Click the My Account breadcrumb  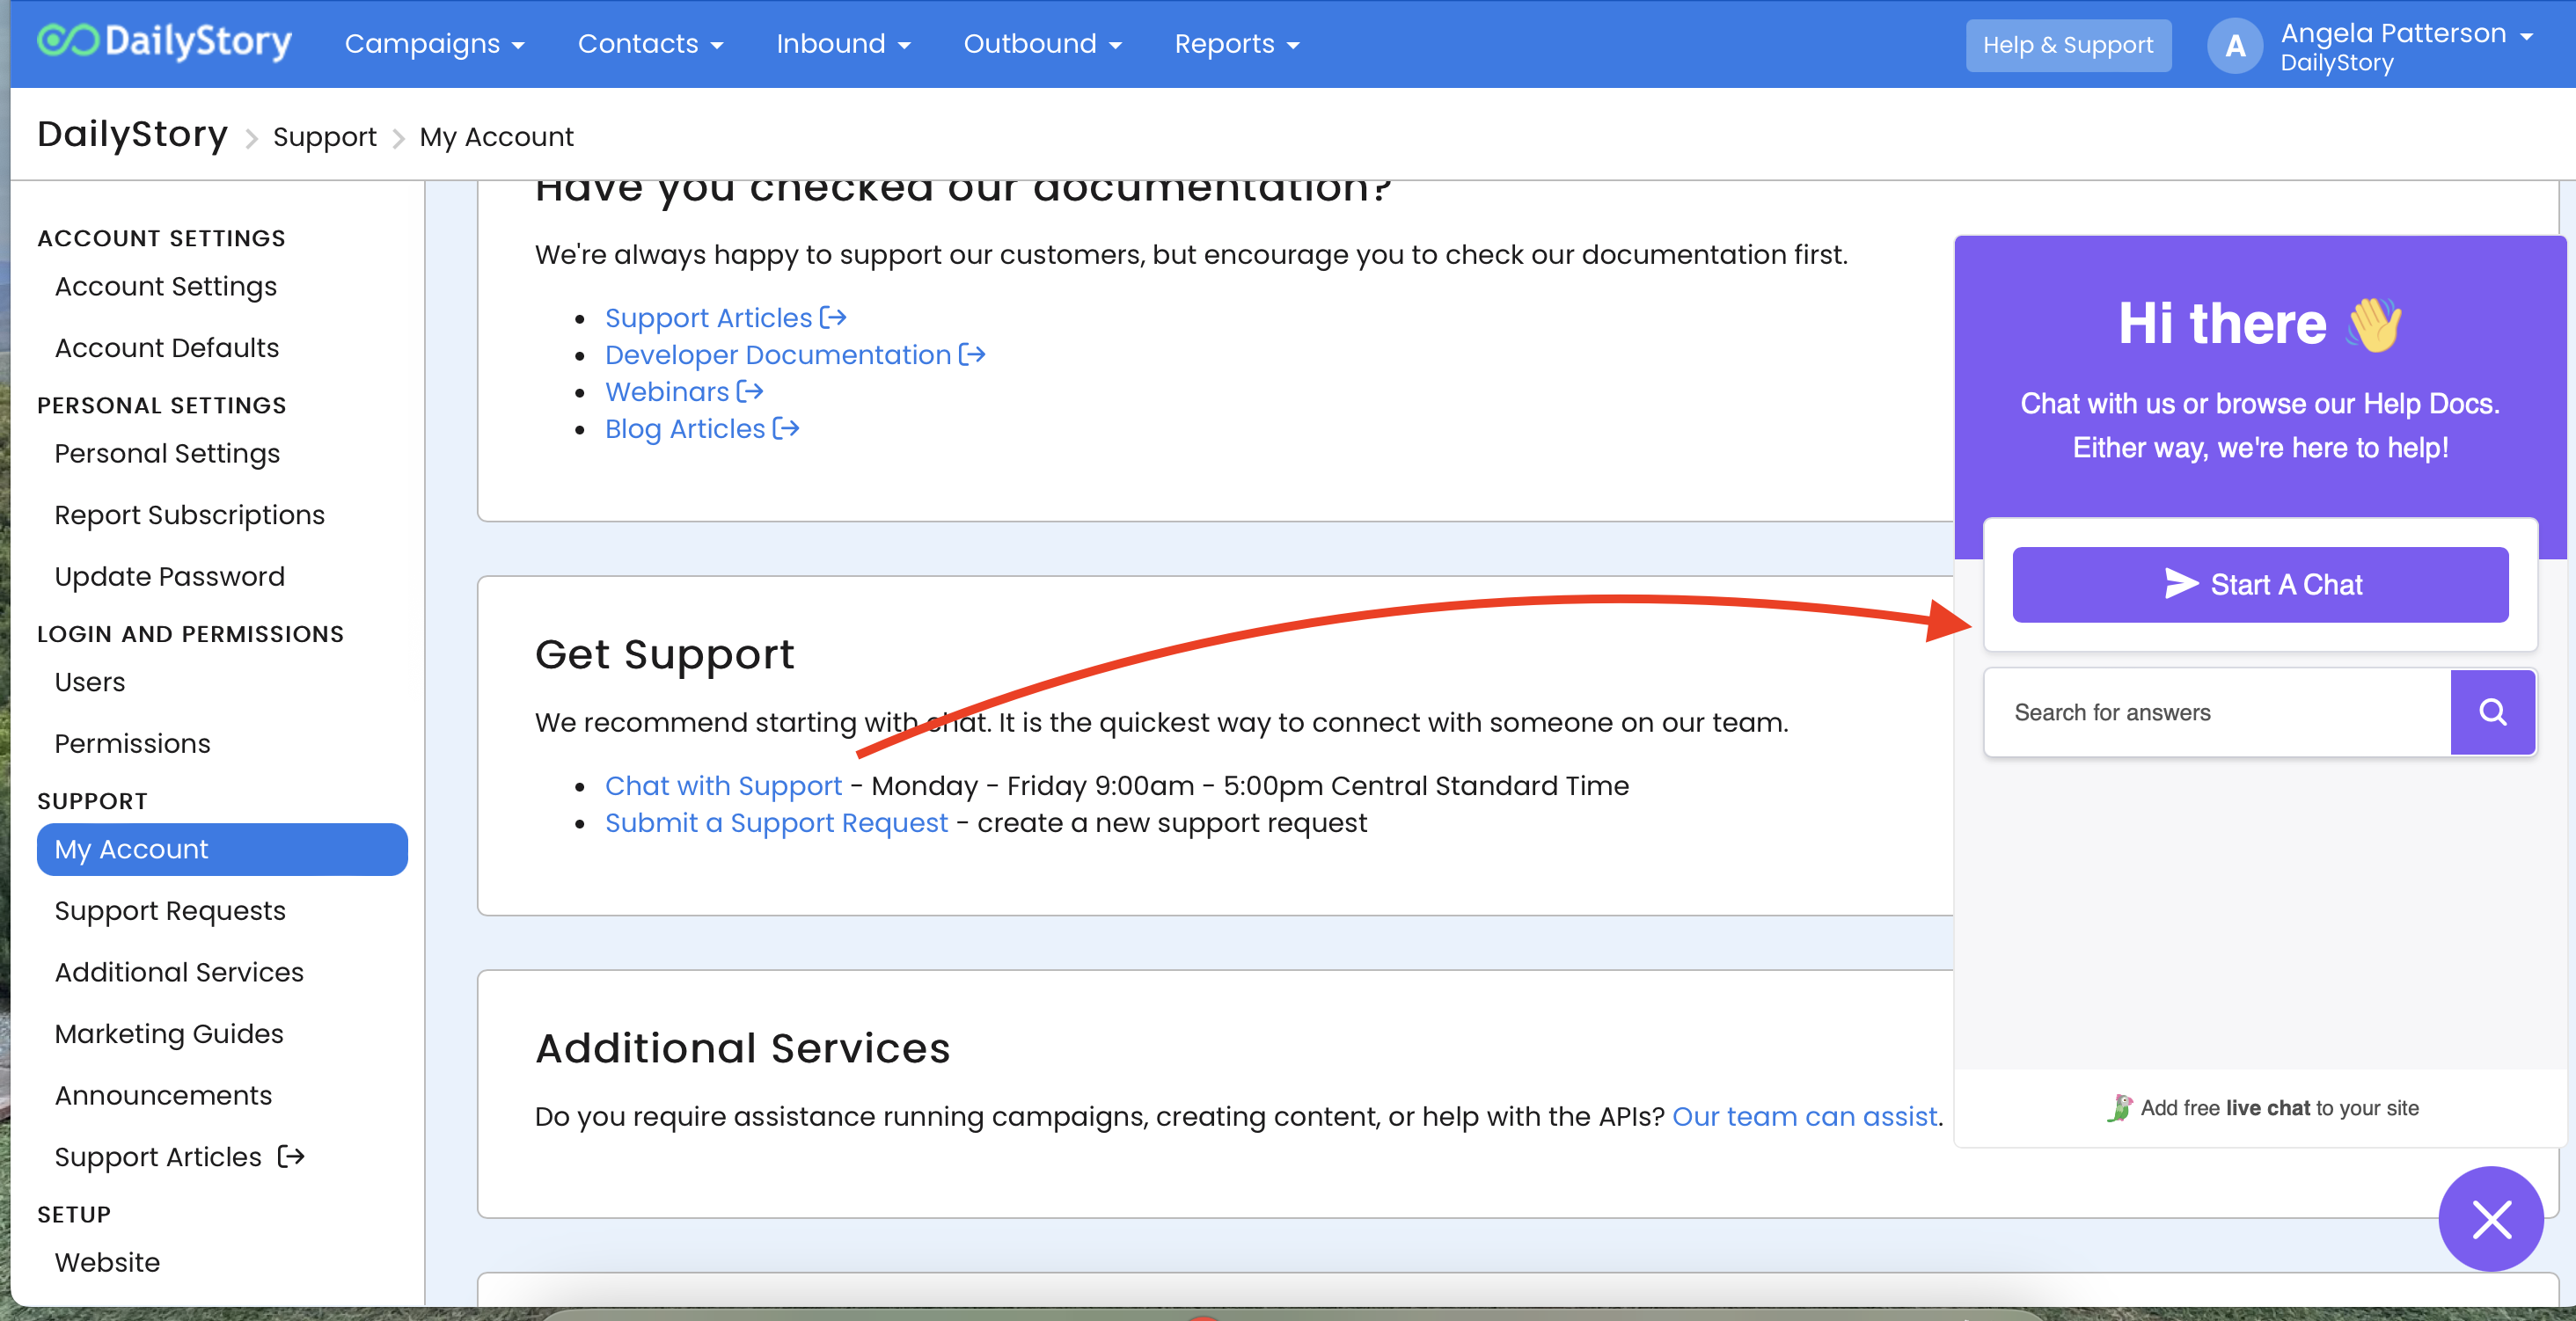pos(496,137)
